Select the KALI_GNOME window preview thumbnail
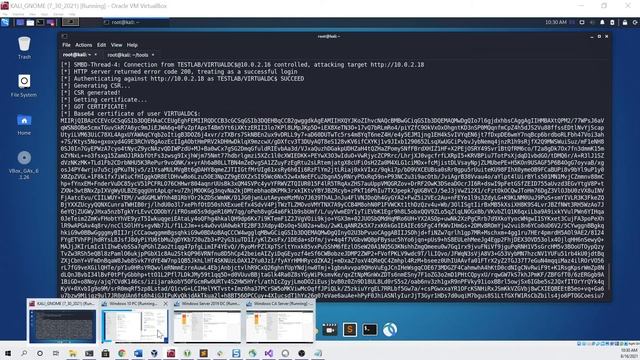The width and height of the screenshot is (640, 360). coord(62,322)
